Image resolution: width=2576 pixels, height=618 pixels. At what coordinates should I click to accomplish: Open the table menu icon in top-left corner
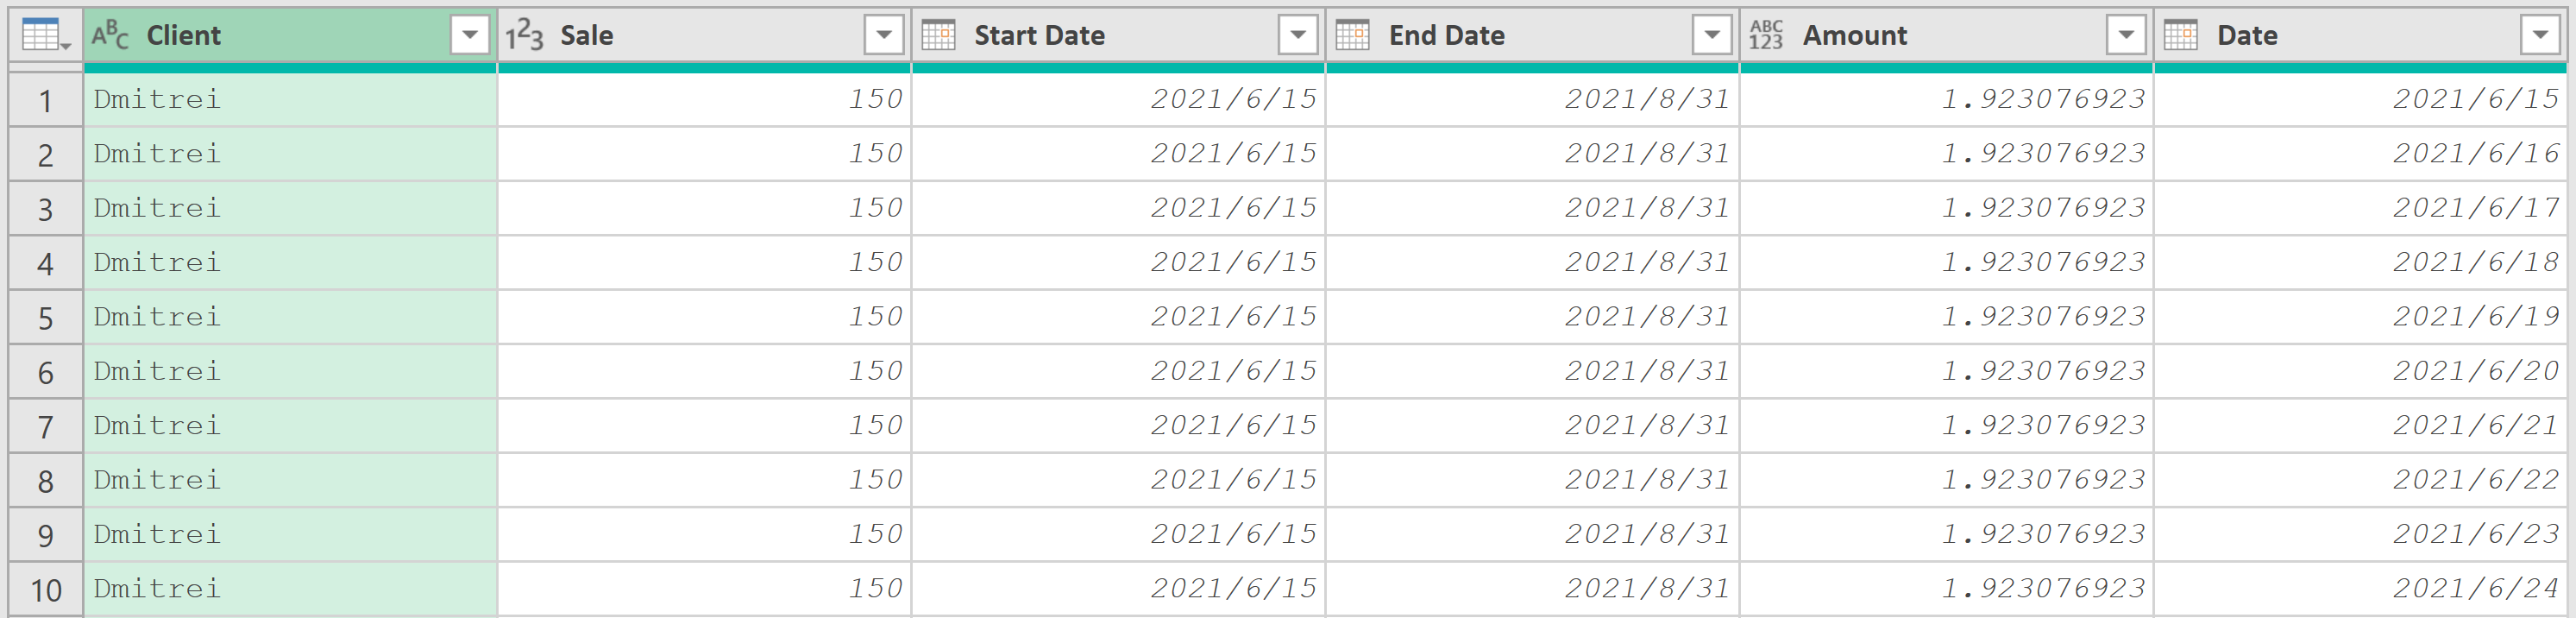point(45,36)
